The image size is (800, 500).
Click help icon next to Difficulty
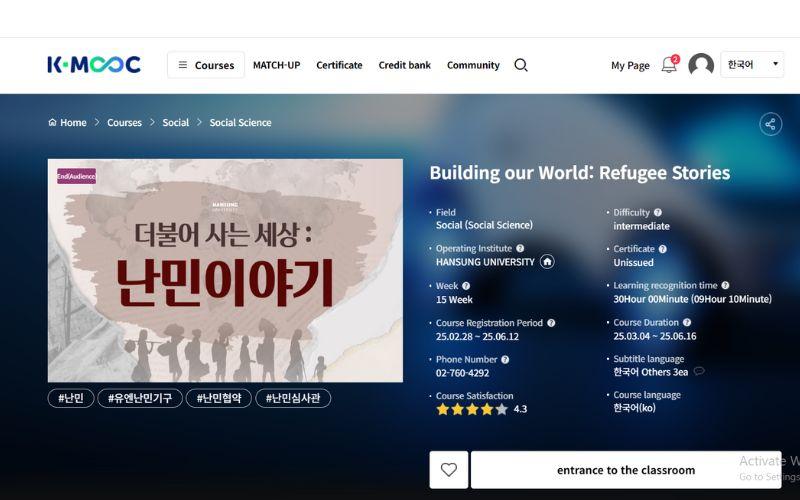[x=658, y=212]
